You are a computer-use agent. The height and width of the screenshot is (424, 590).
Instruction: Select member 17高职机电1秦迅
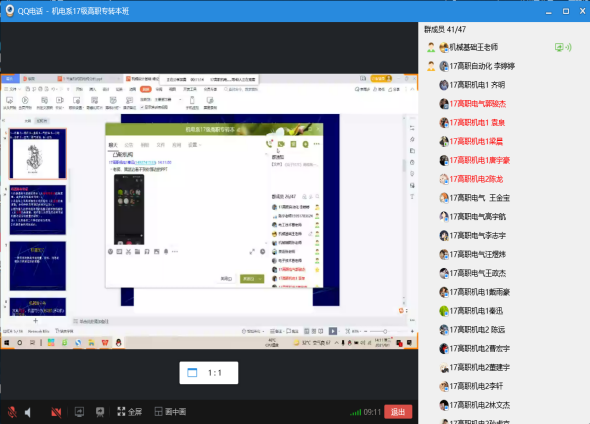click(x=471, y=311)
